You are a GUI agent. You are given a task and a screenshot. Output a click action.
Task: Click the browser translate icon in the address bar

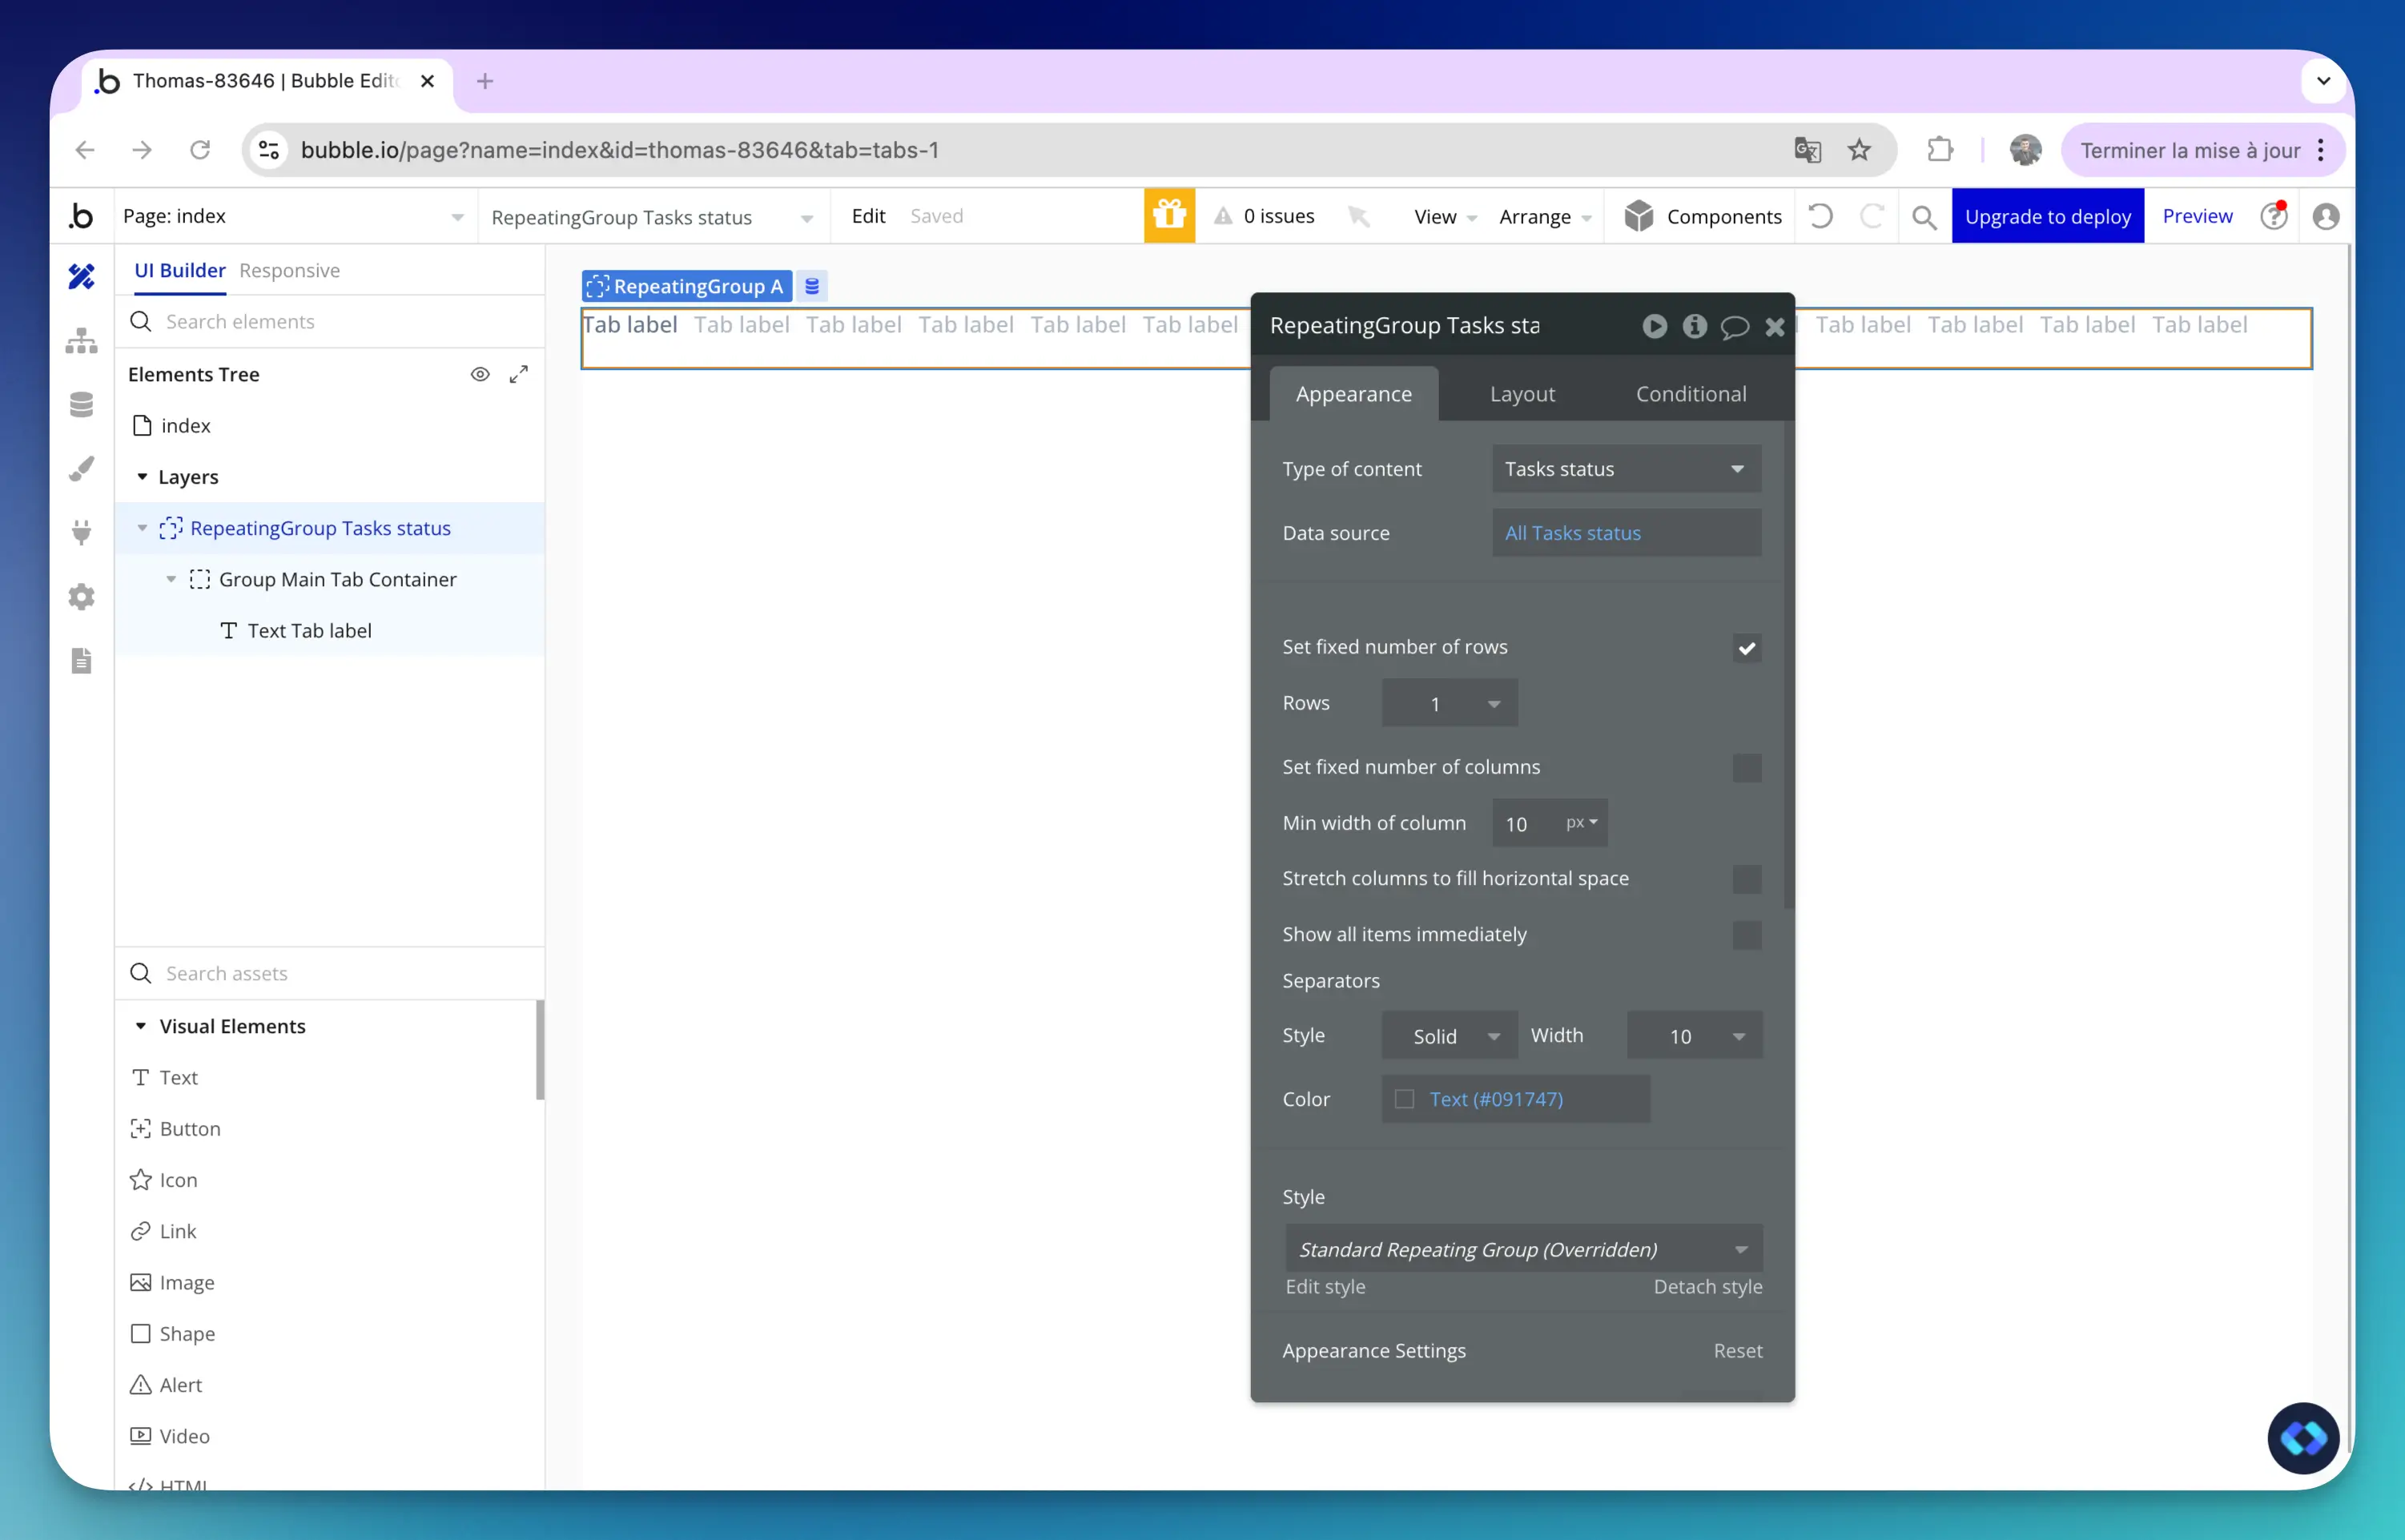(1808, 150)
